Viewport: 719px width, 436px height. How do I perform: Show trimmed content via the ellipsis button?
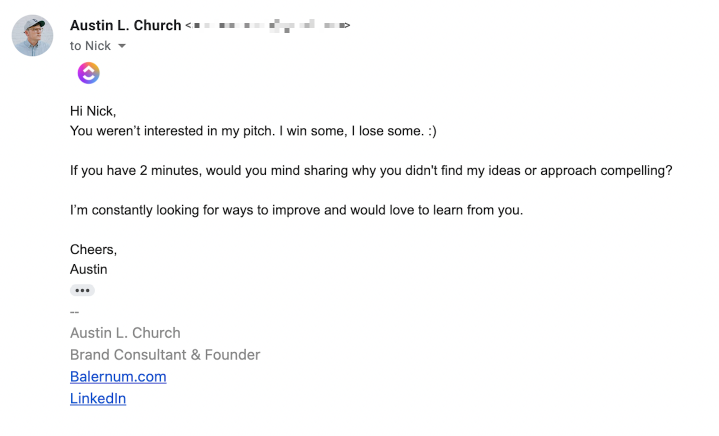click(82, 290)
